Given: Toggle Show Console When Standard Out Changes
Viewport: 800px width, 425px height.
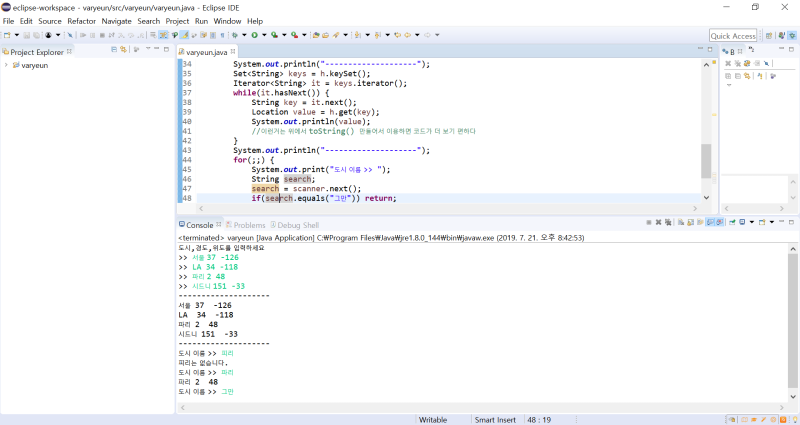Looking at the screenshot, I should [x=710, y=222].
